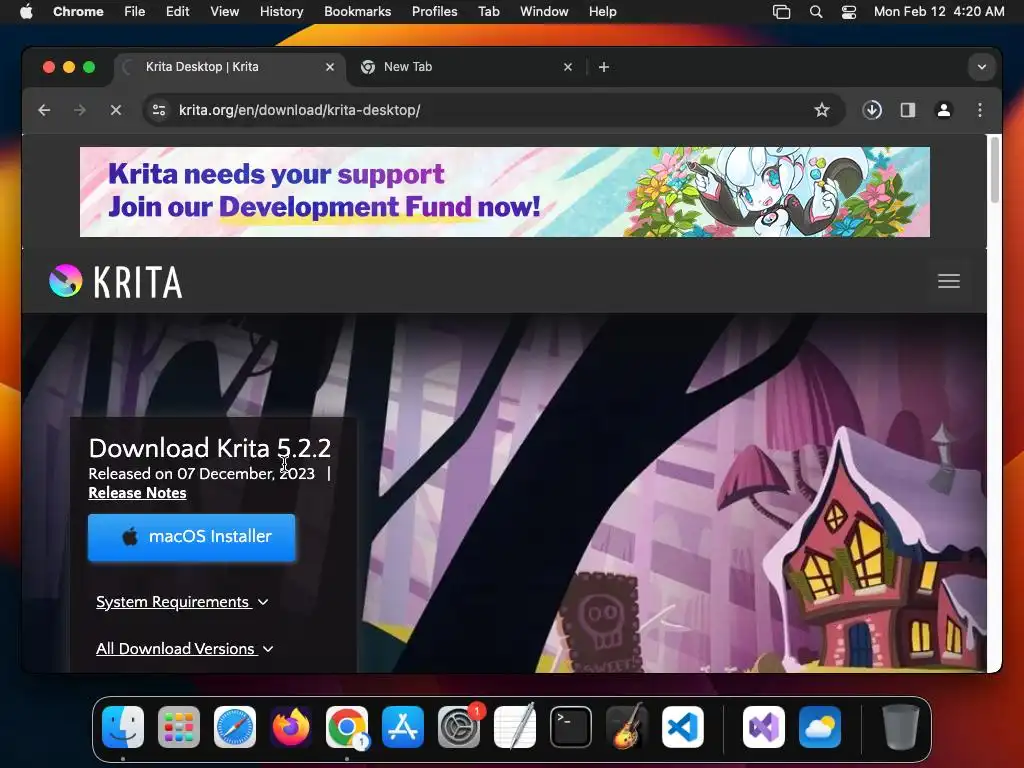Open the Chrome application menu
Viewport: 1024px width, 768px height.
pos(78,12)
